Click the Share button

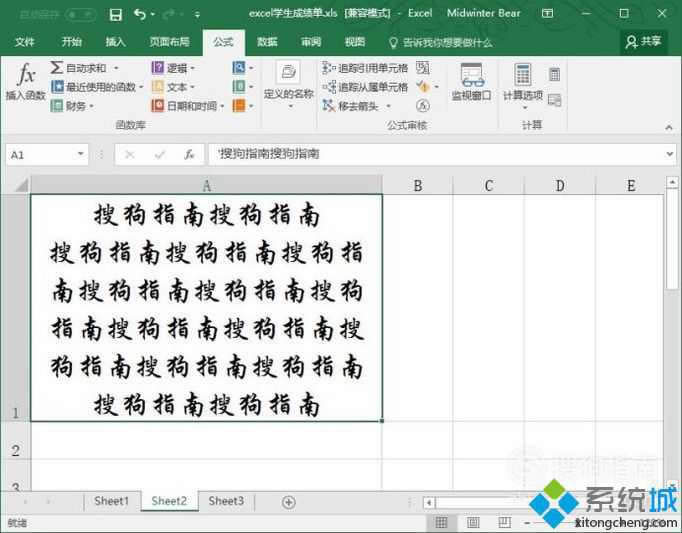(x=644, y=42)
